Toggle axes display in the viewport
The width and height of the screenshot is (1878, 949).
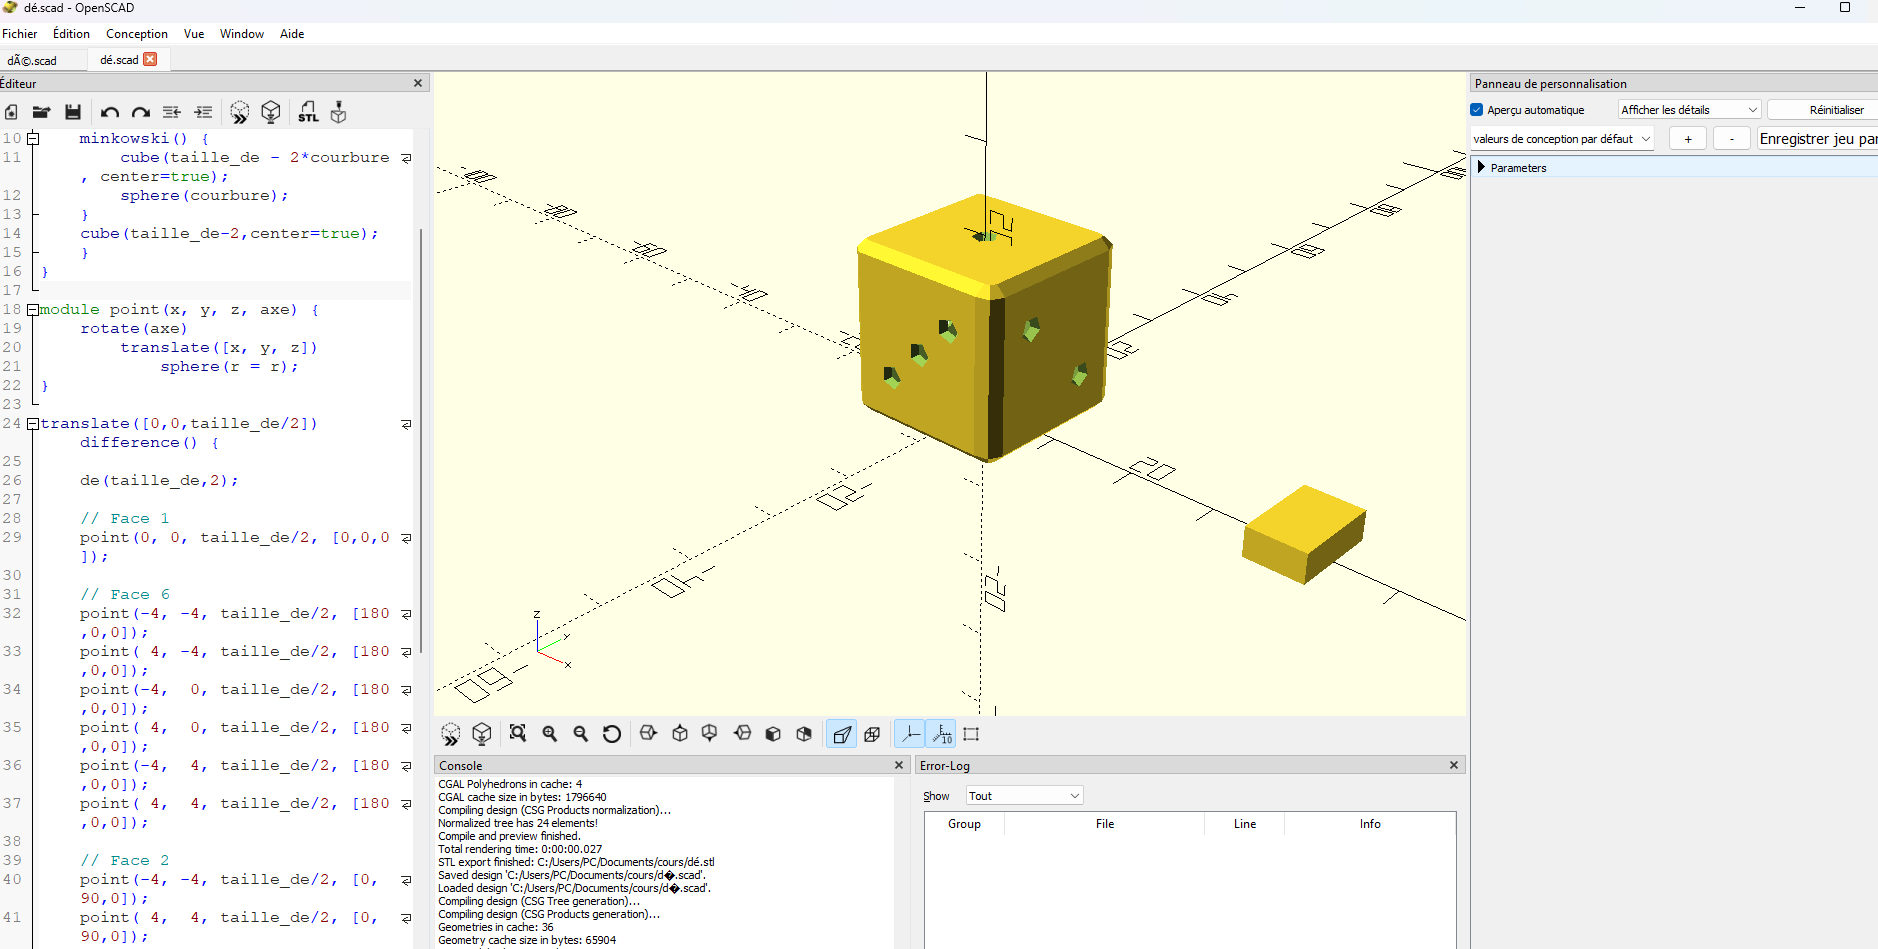[910, 734]
